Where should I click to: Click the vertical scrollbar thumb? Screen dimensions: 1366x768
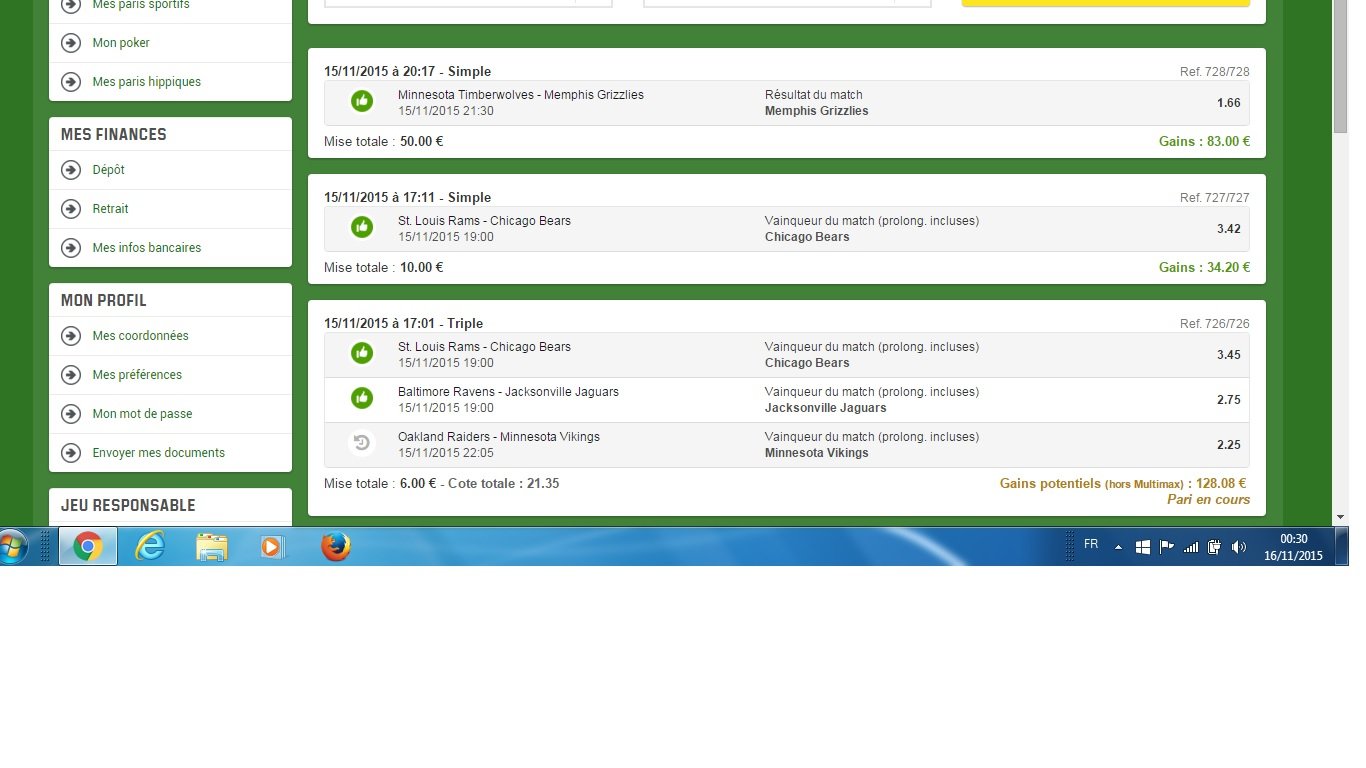point(1340,67)
